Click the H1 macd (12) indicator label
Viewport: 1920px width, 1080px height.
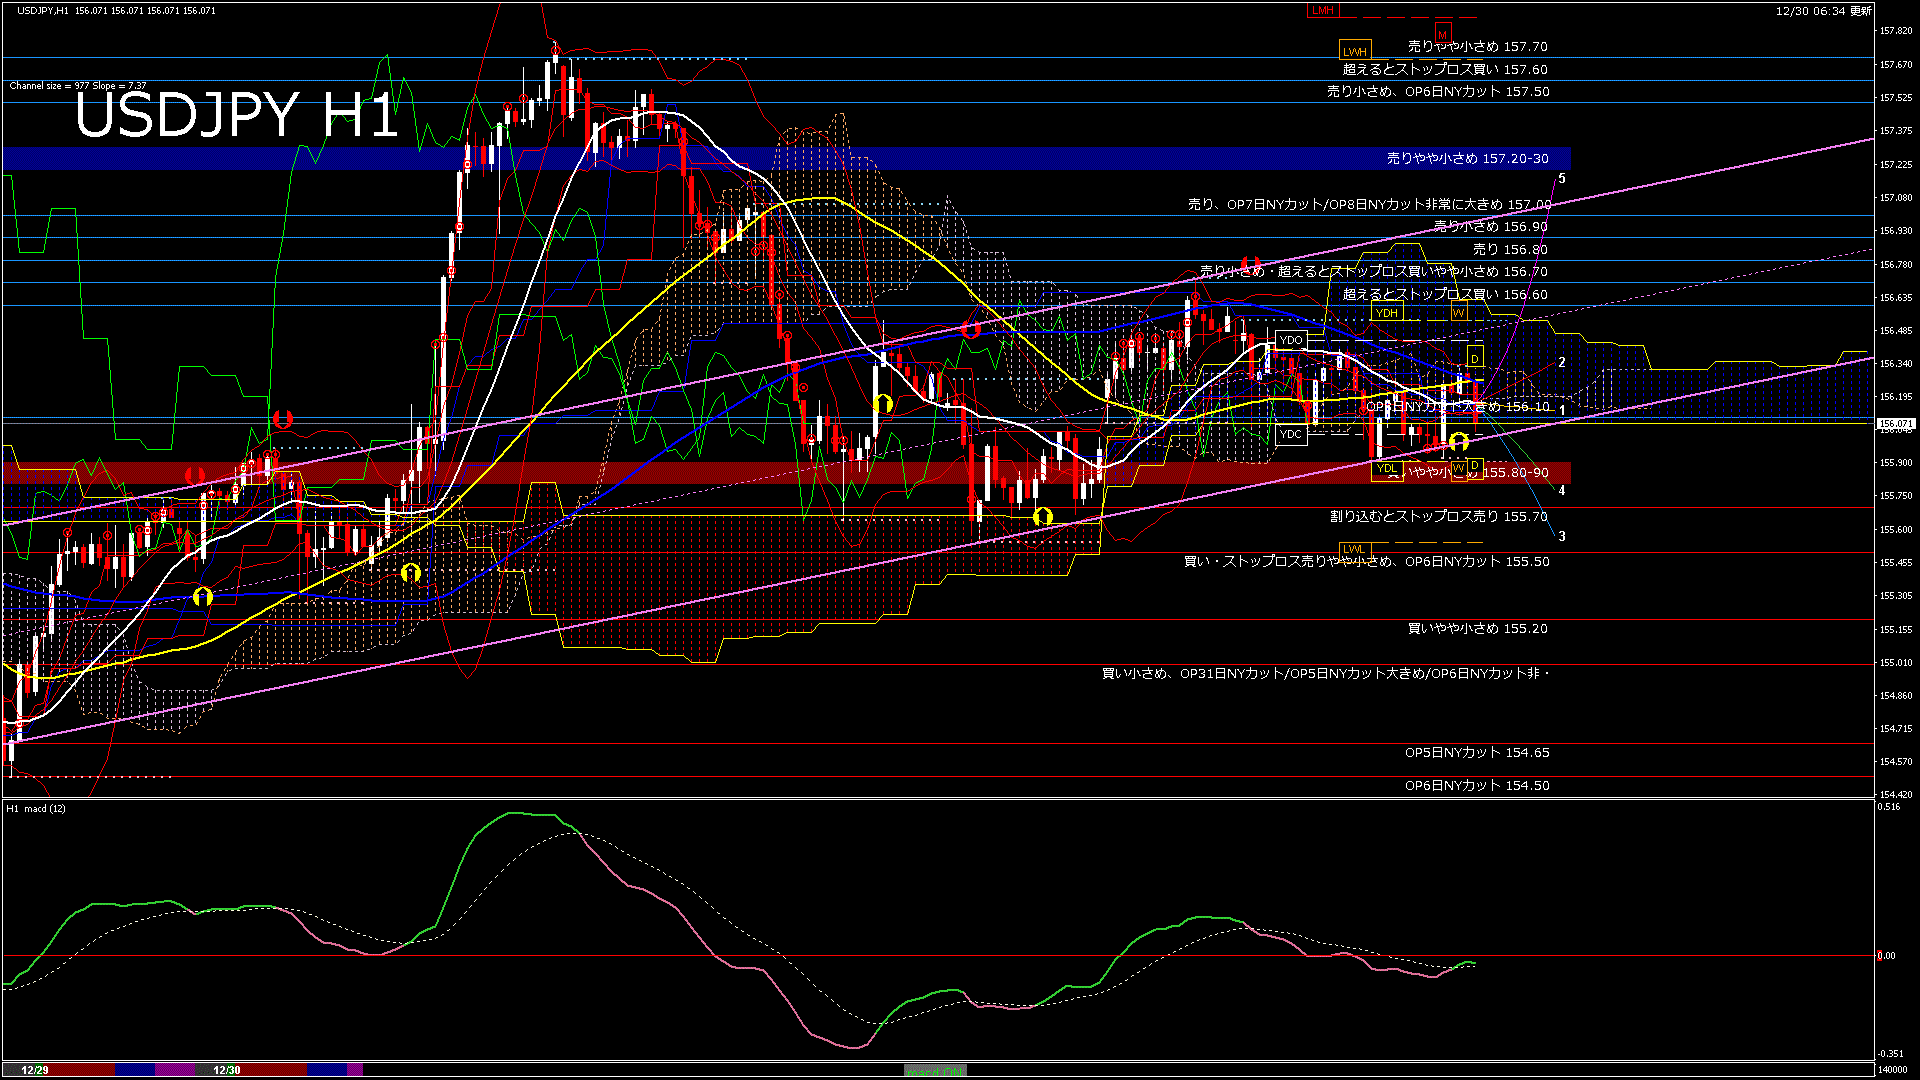36,808
